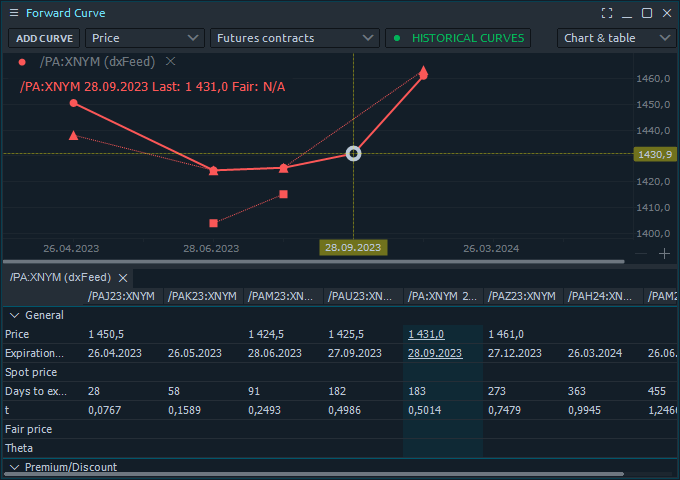Close the /PA:XNYM (dxFeed) table tab

(123, 278)
